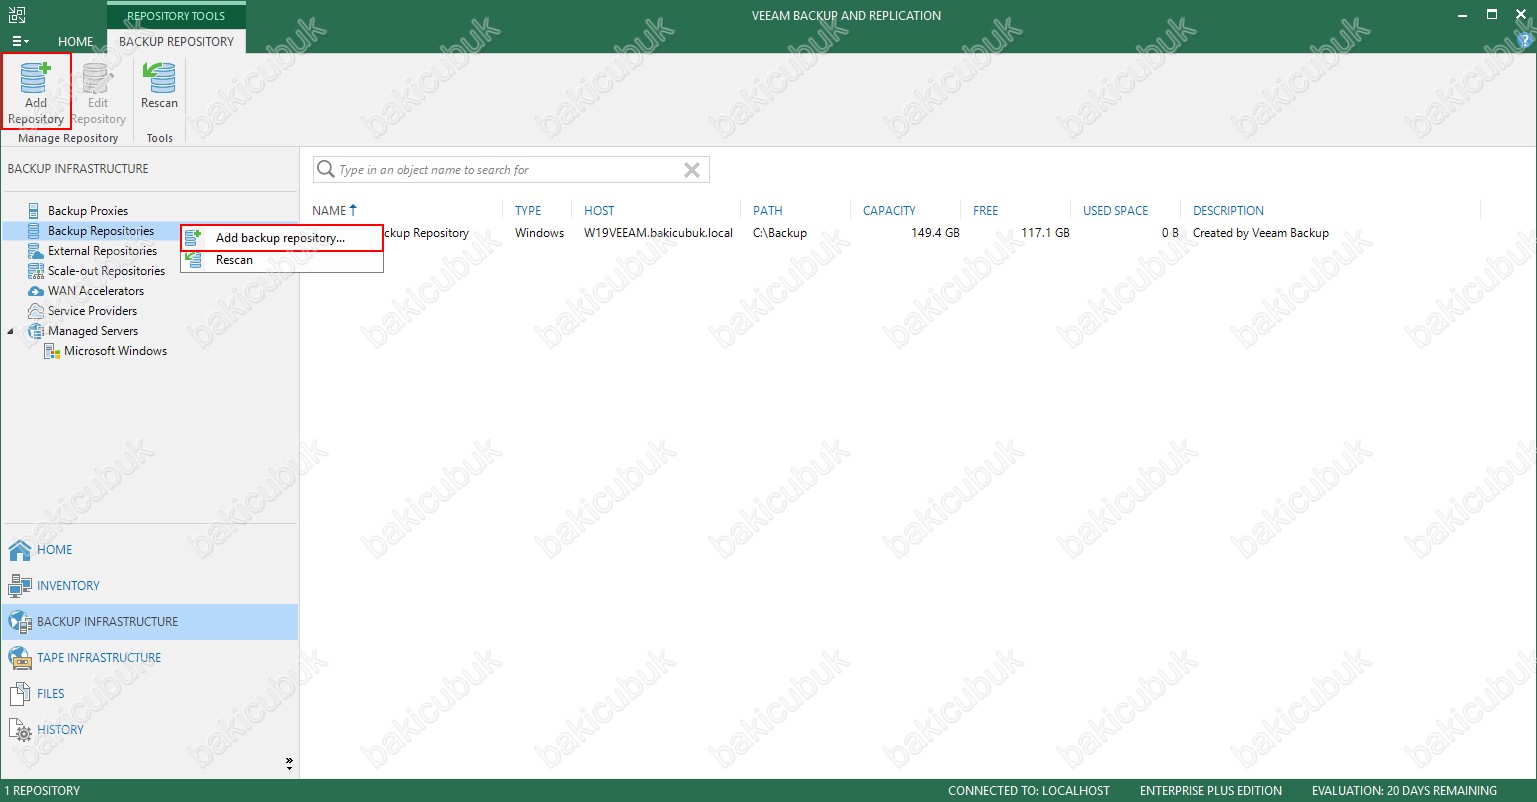Open the help question mark icon
This screenshot has width=1537, height=802.
pyautogui.click(x=1525, y=41)
